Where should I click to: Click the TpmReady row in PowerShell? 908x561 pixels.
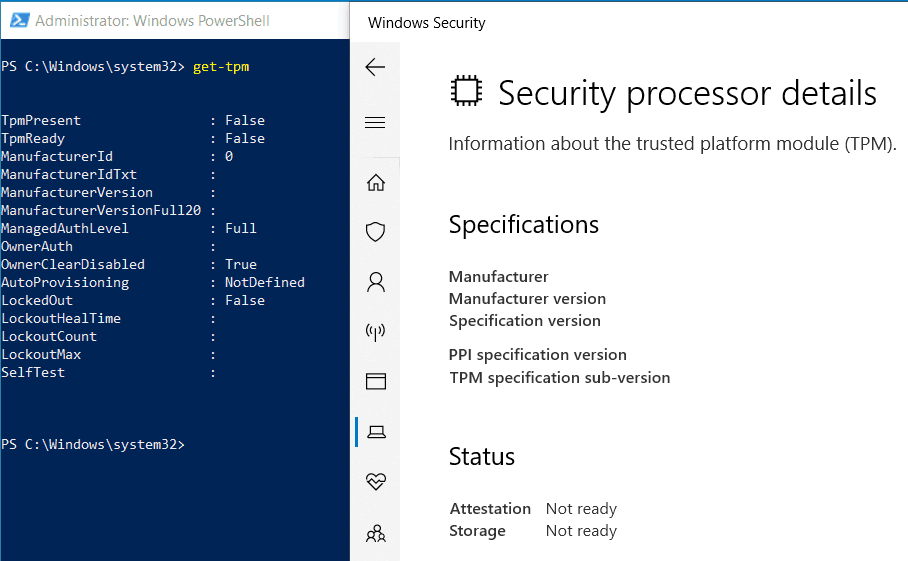click(133, 138)
